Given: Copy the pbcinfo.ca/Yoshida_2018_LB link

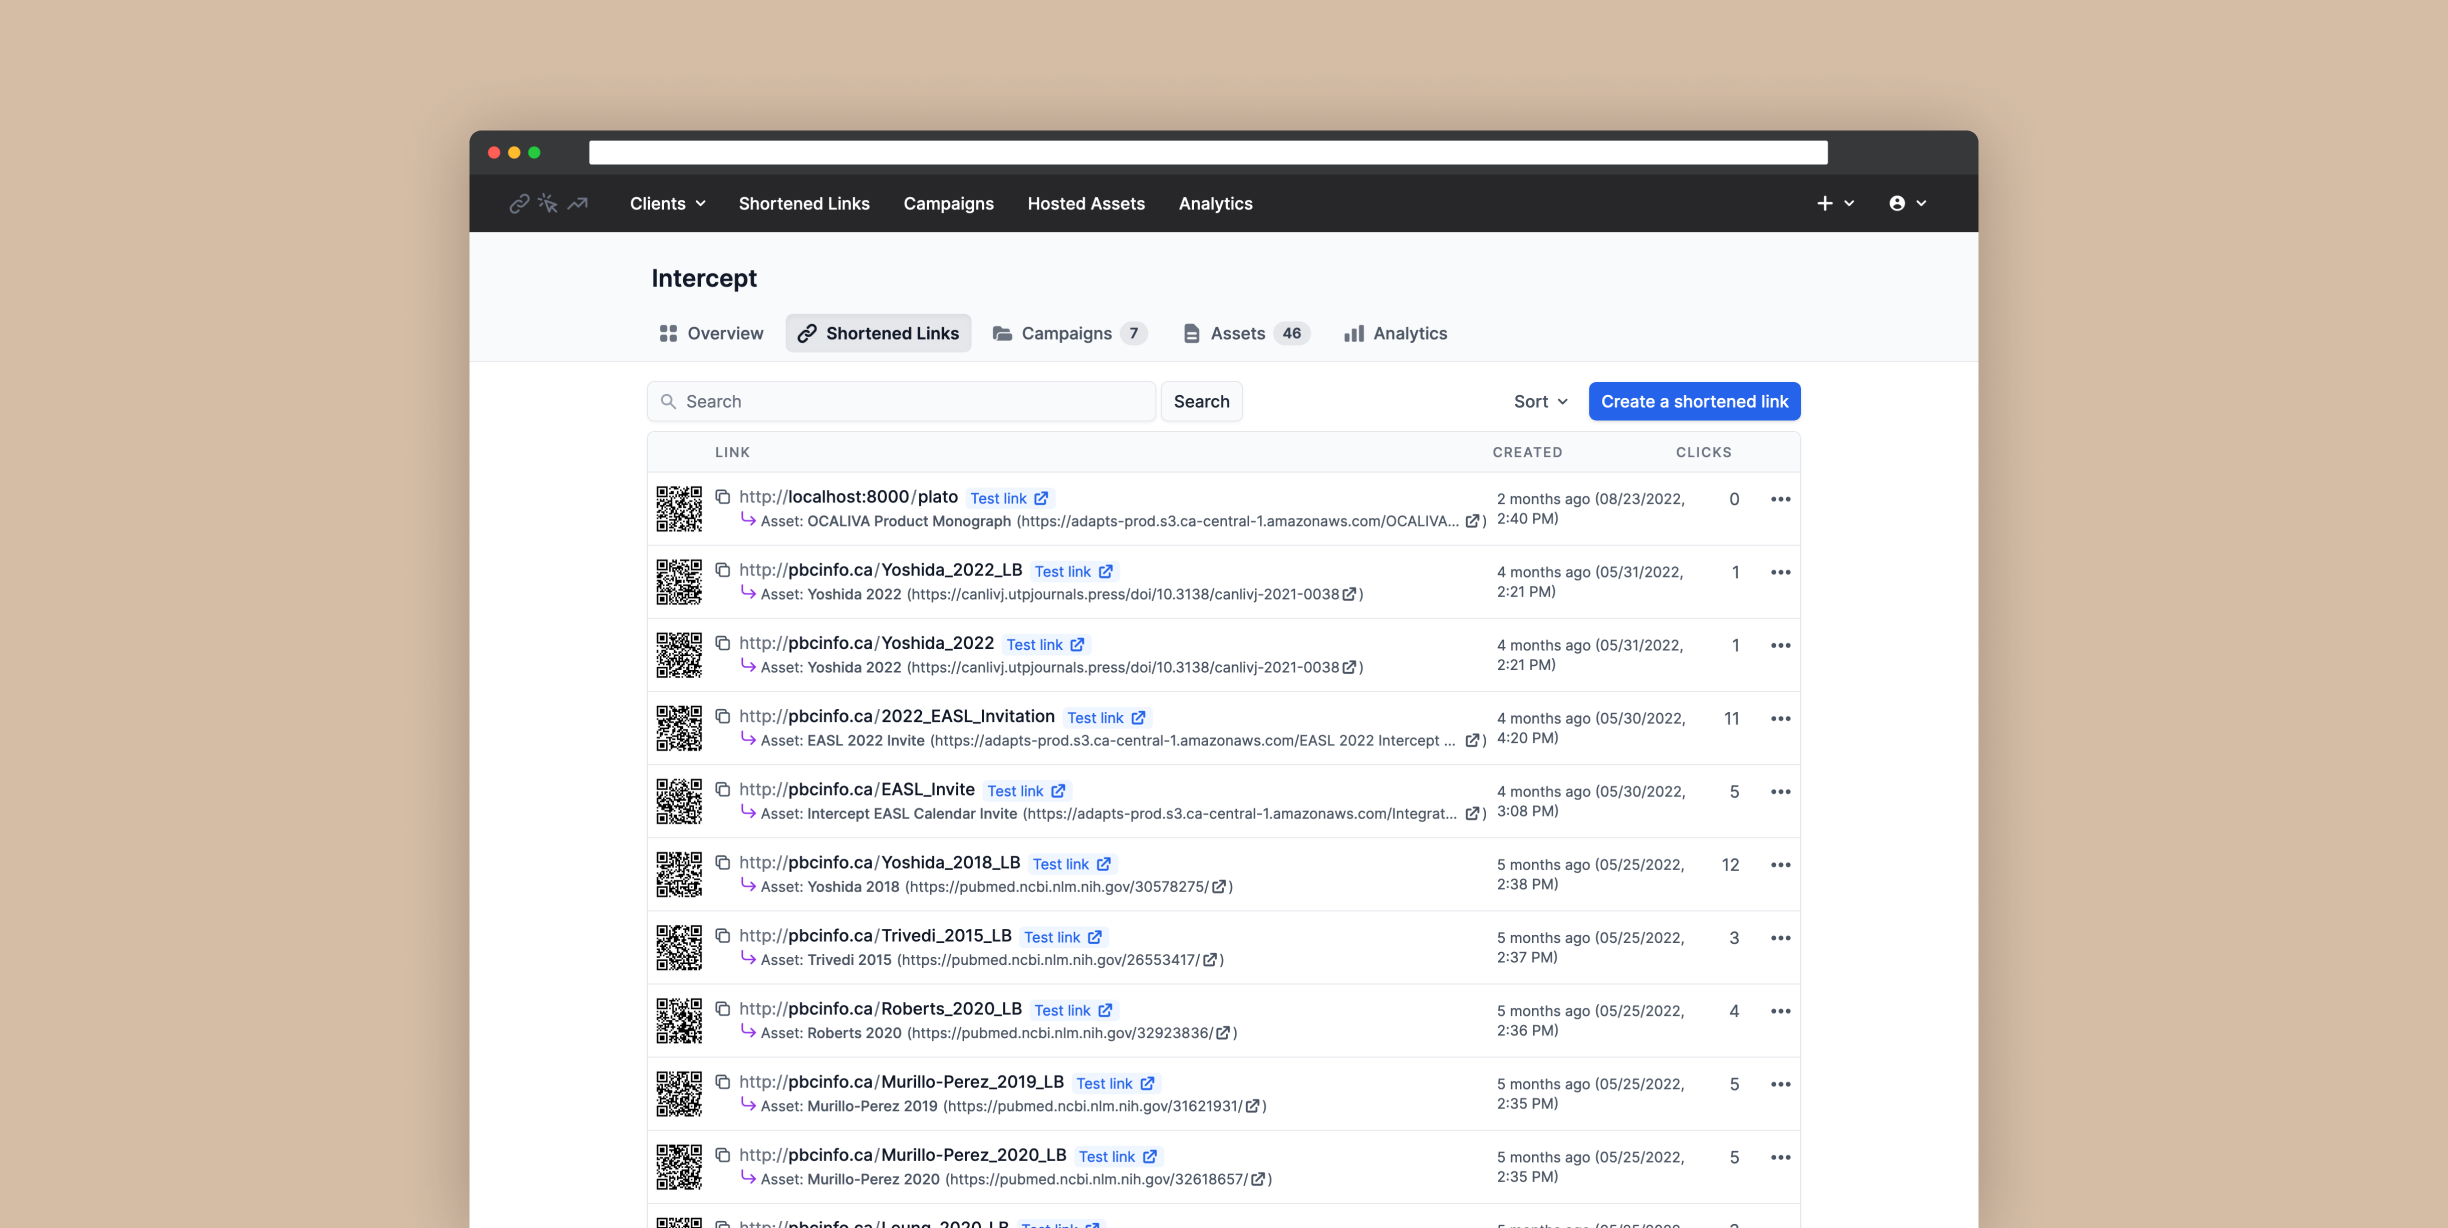Looking at the screenshot, I should (723, 862).
